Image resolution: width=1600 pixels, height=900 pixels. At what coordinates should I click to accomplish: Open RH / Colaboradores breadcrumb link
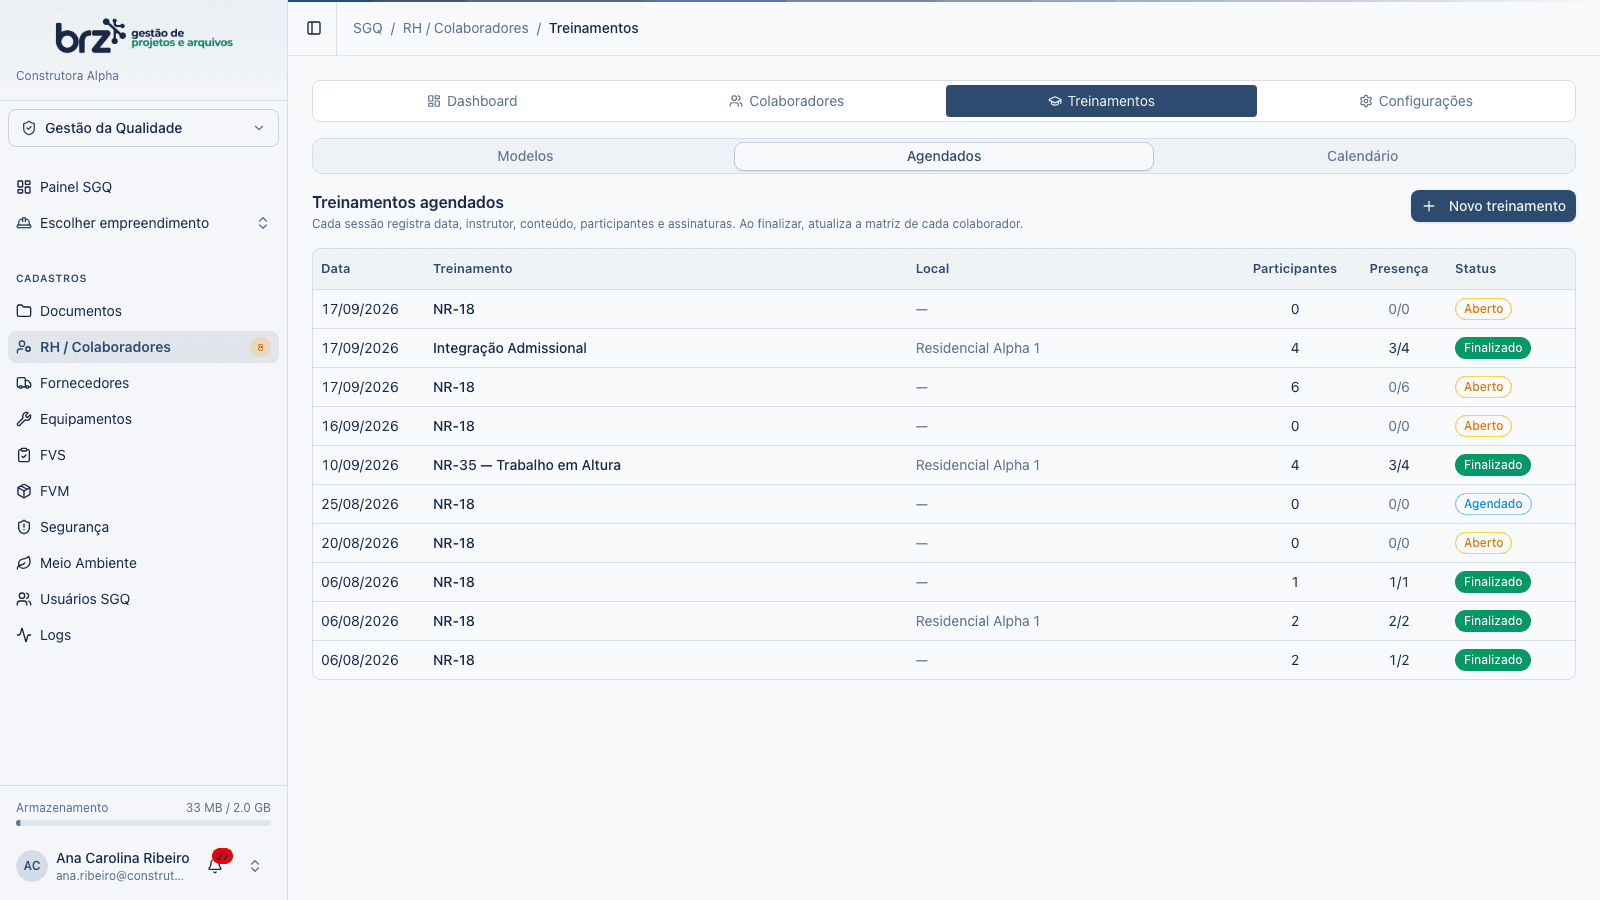tap(466, 28)
